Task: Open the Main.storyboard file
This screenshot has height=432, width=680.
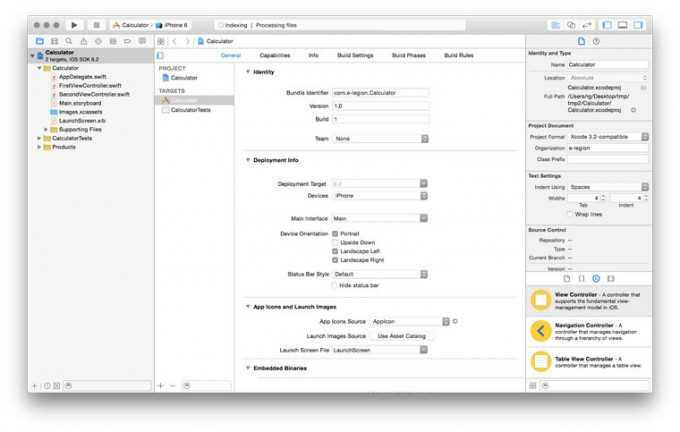Action: (80, 103)
